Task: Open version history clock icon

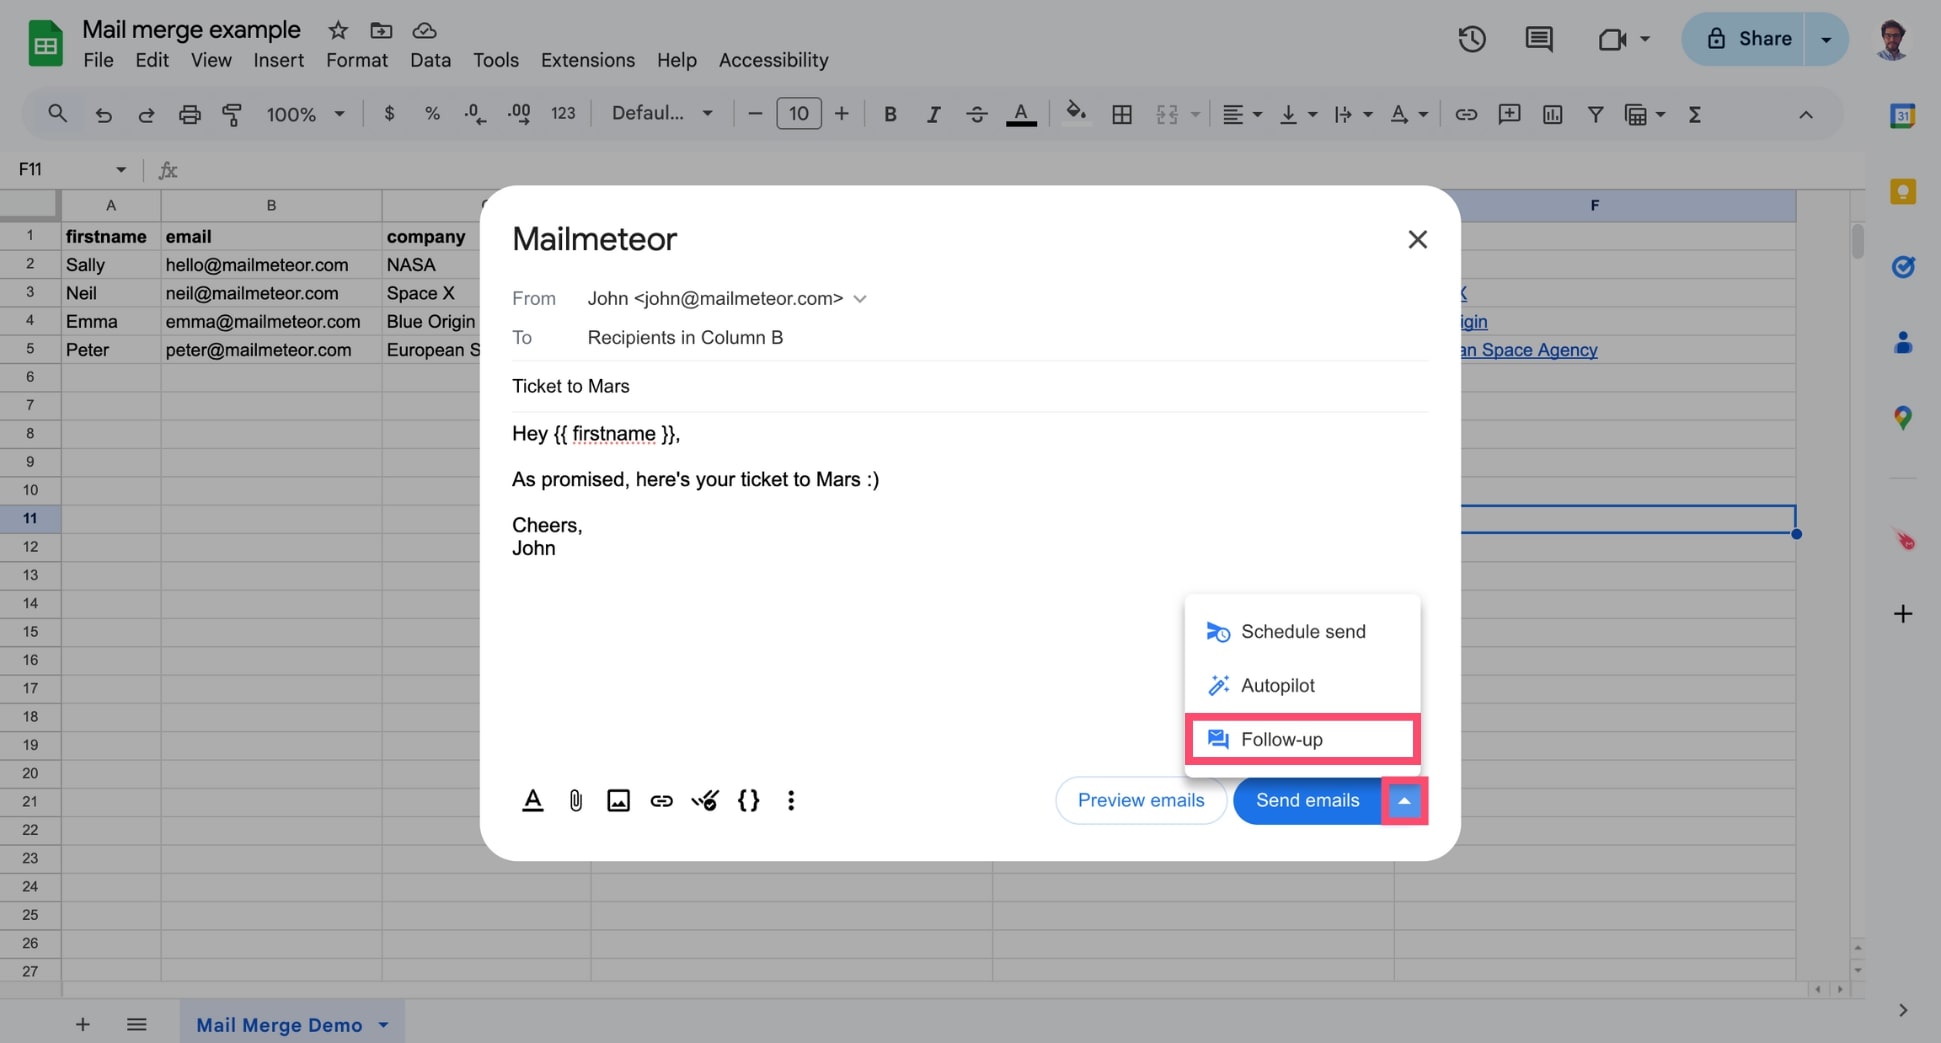Action: click(1471, 39)
